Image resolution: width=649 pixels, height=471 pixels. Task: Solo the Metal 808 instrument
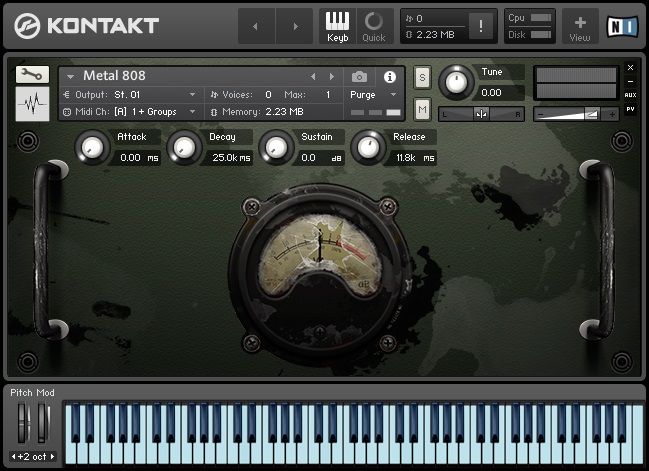click(x=422, y=77)
